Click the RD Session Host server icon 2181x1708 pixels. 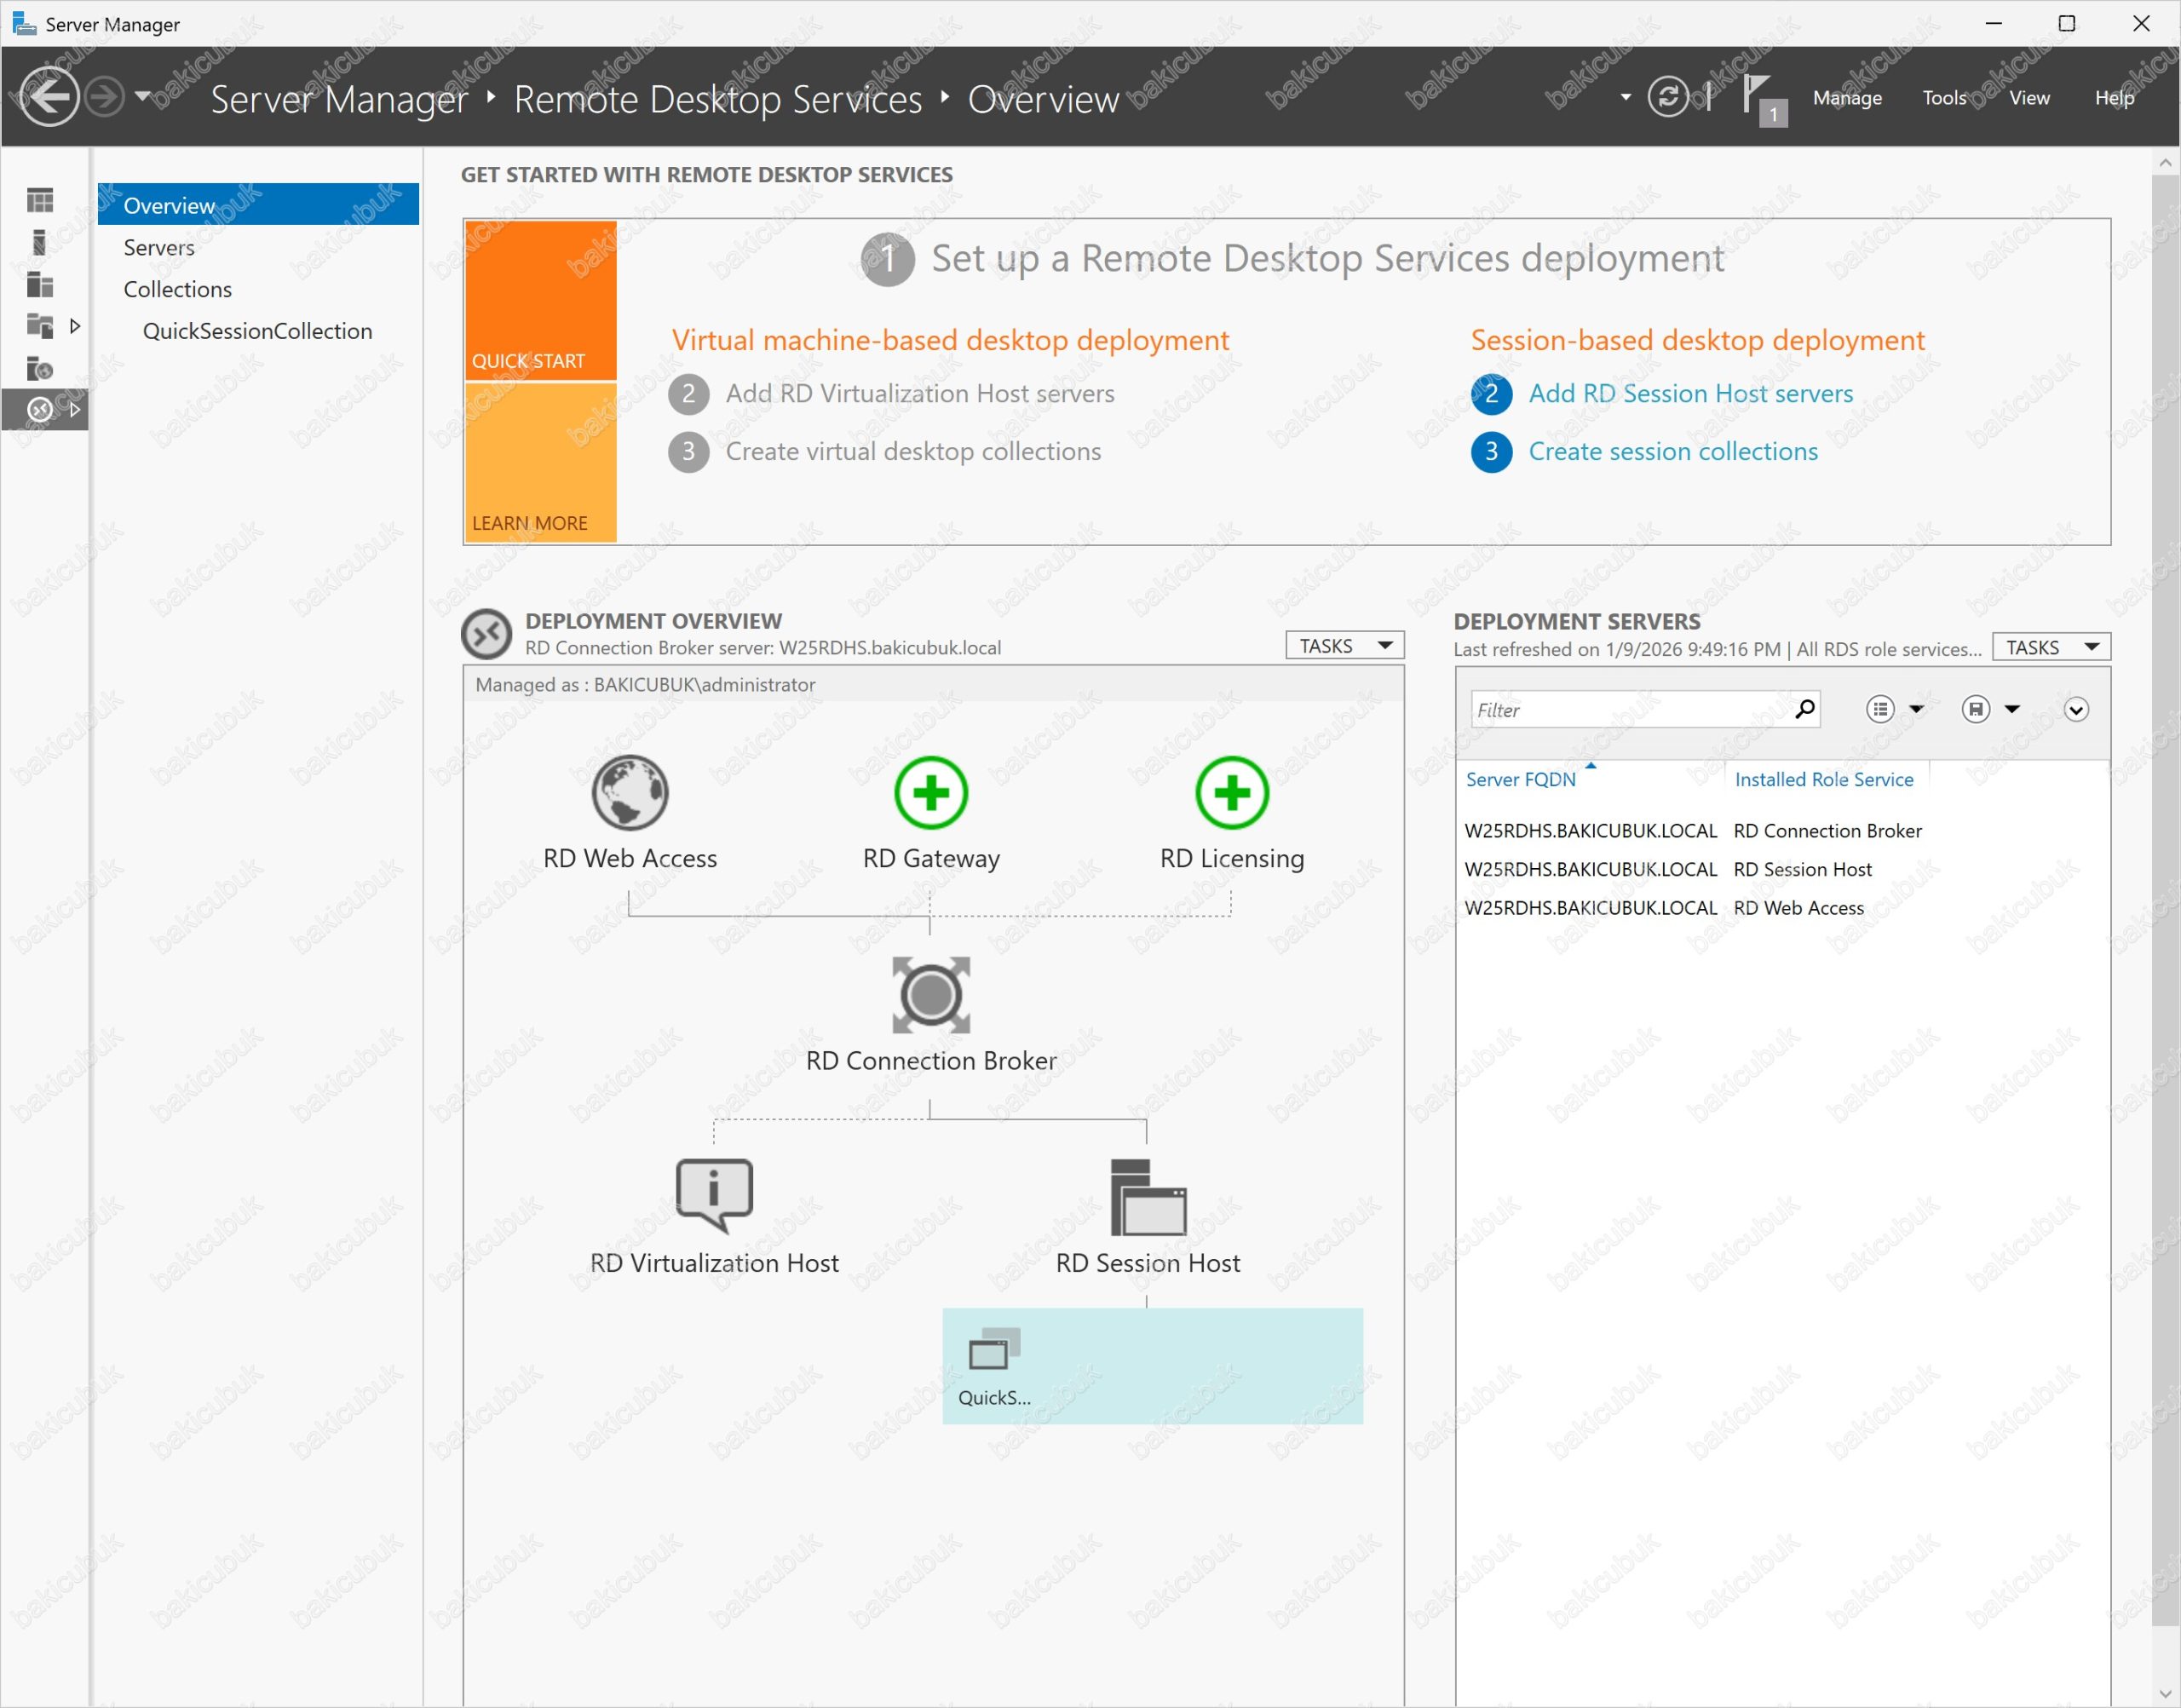pyautogui.click(x=1147, y=1197)
